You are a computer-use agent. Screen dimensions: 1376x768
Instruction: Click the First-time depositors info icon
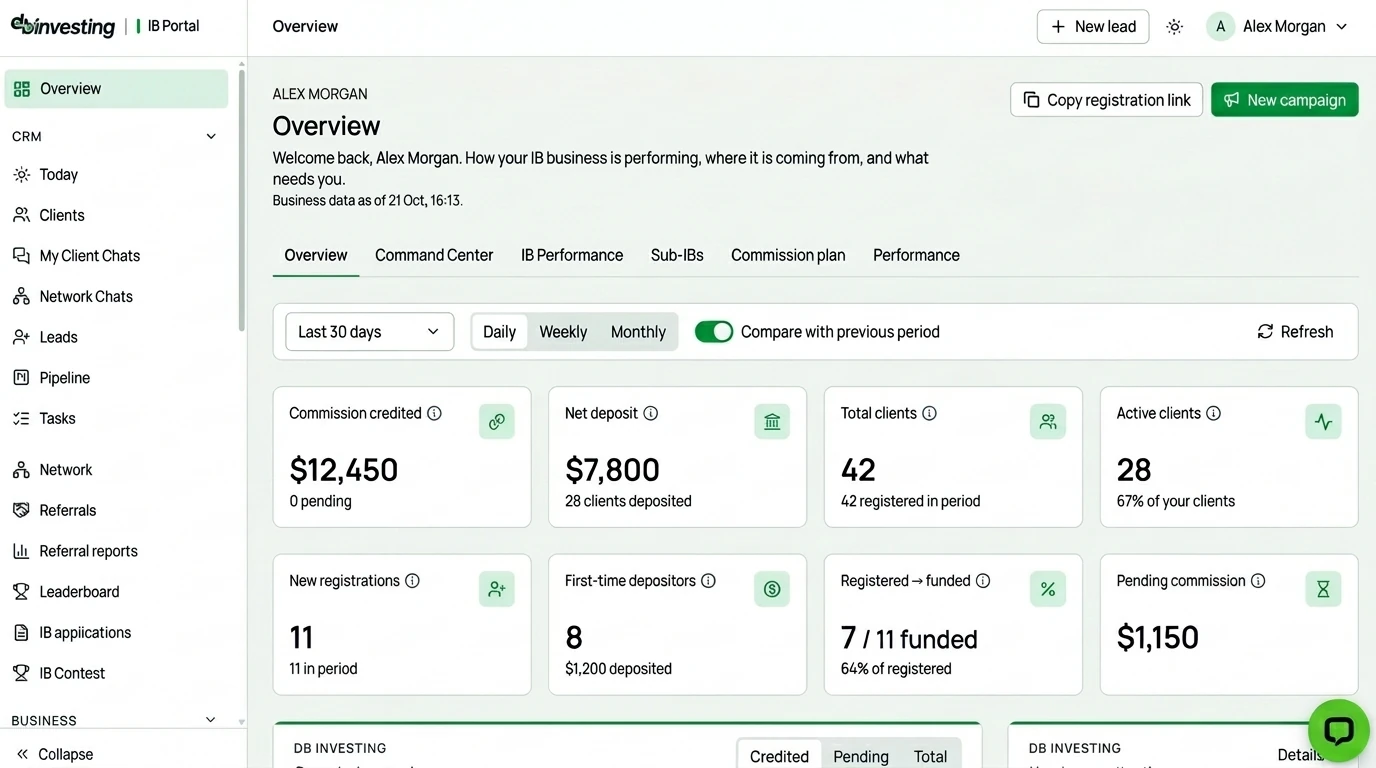point(708,581)
